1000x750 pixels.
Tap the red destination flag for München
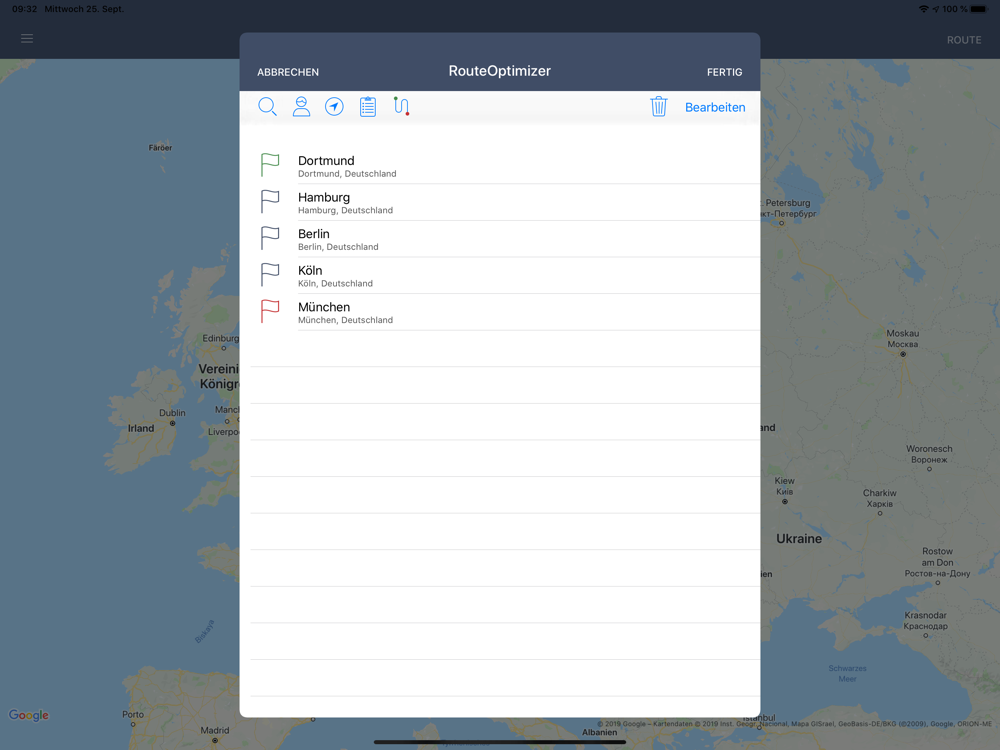pyautogui.click(x=270, y=311)
